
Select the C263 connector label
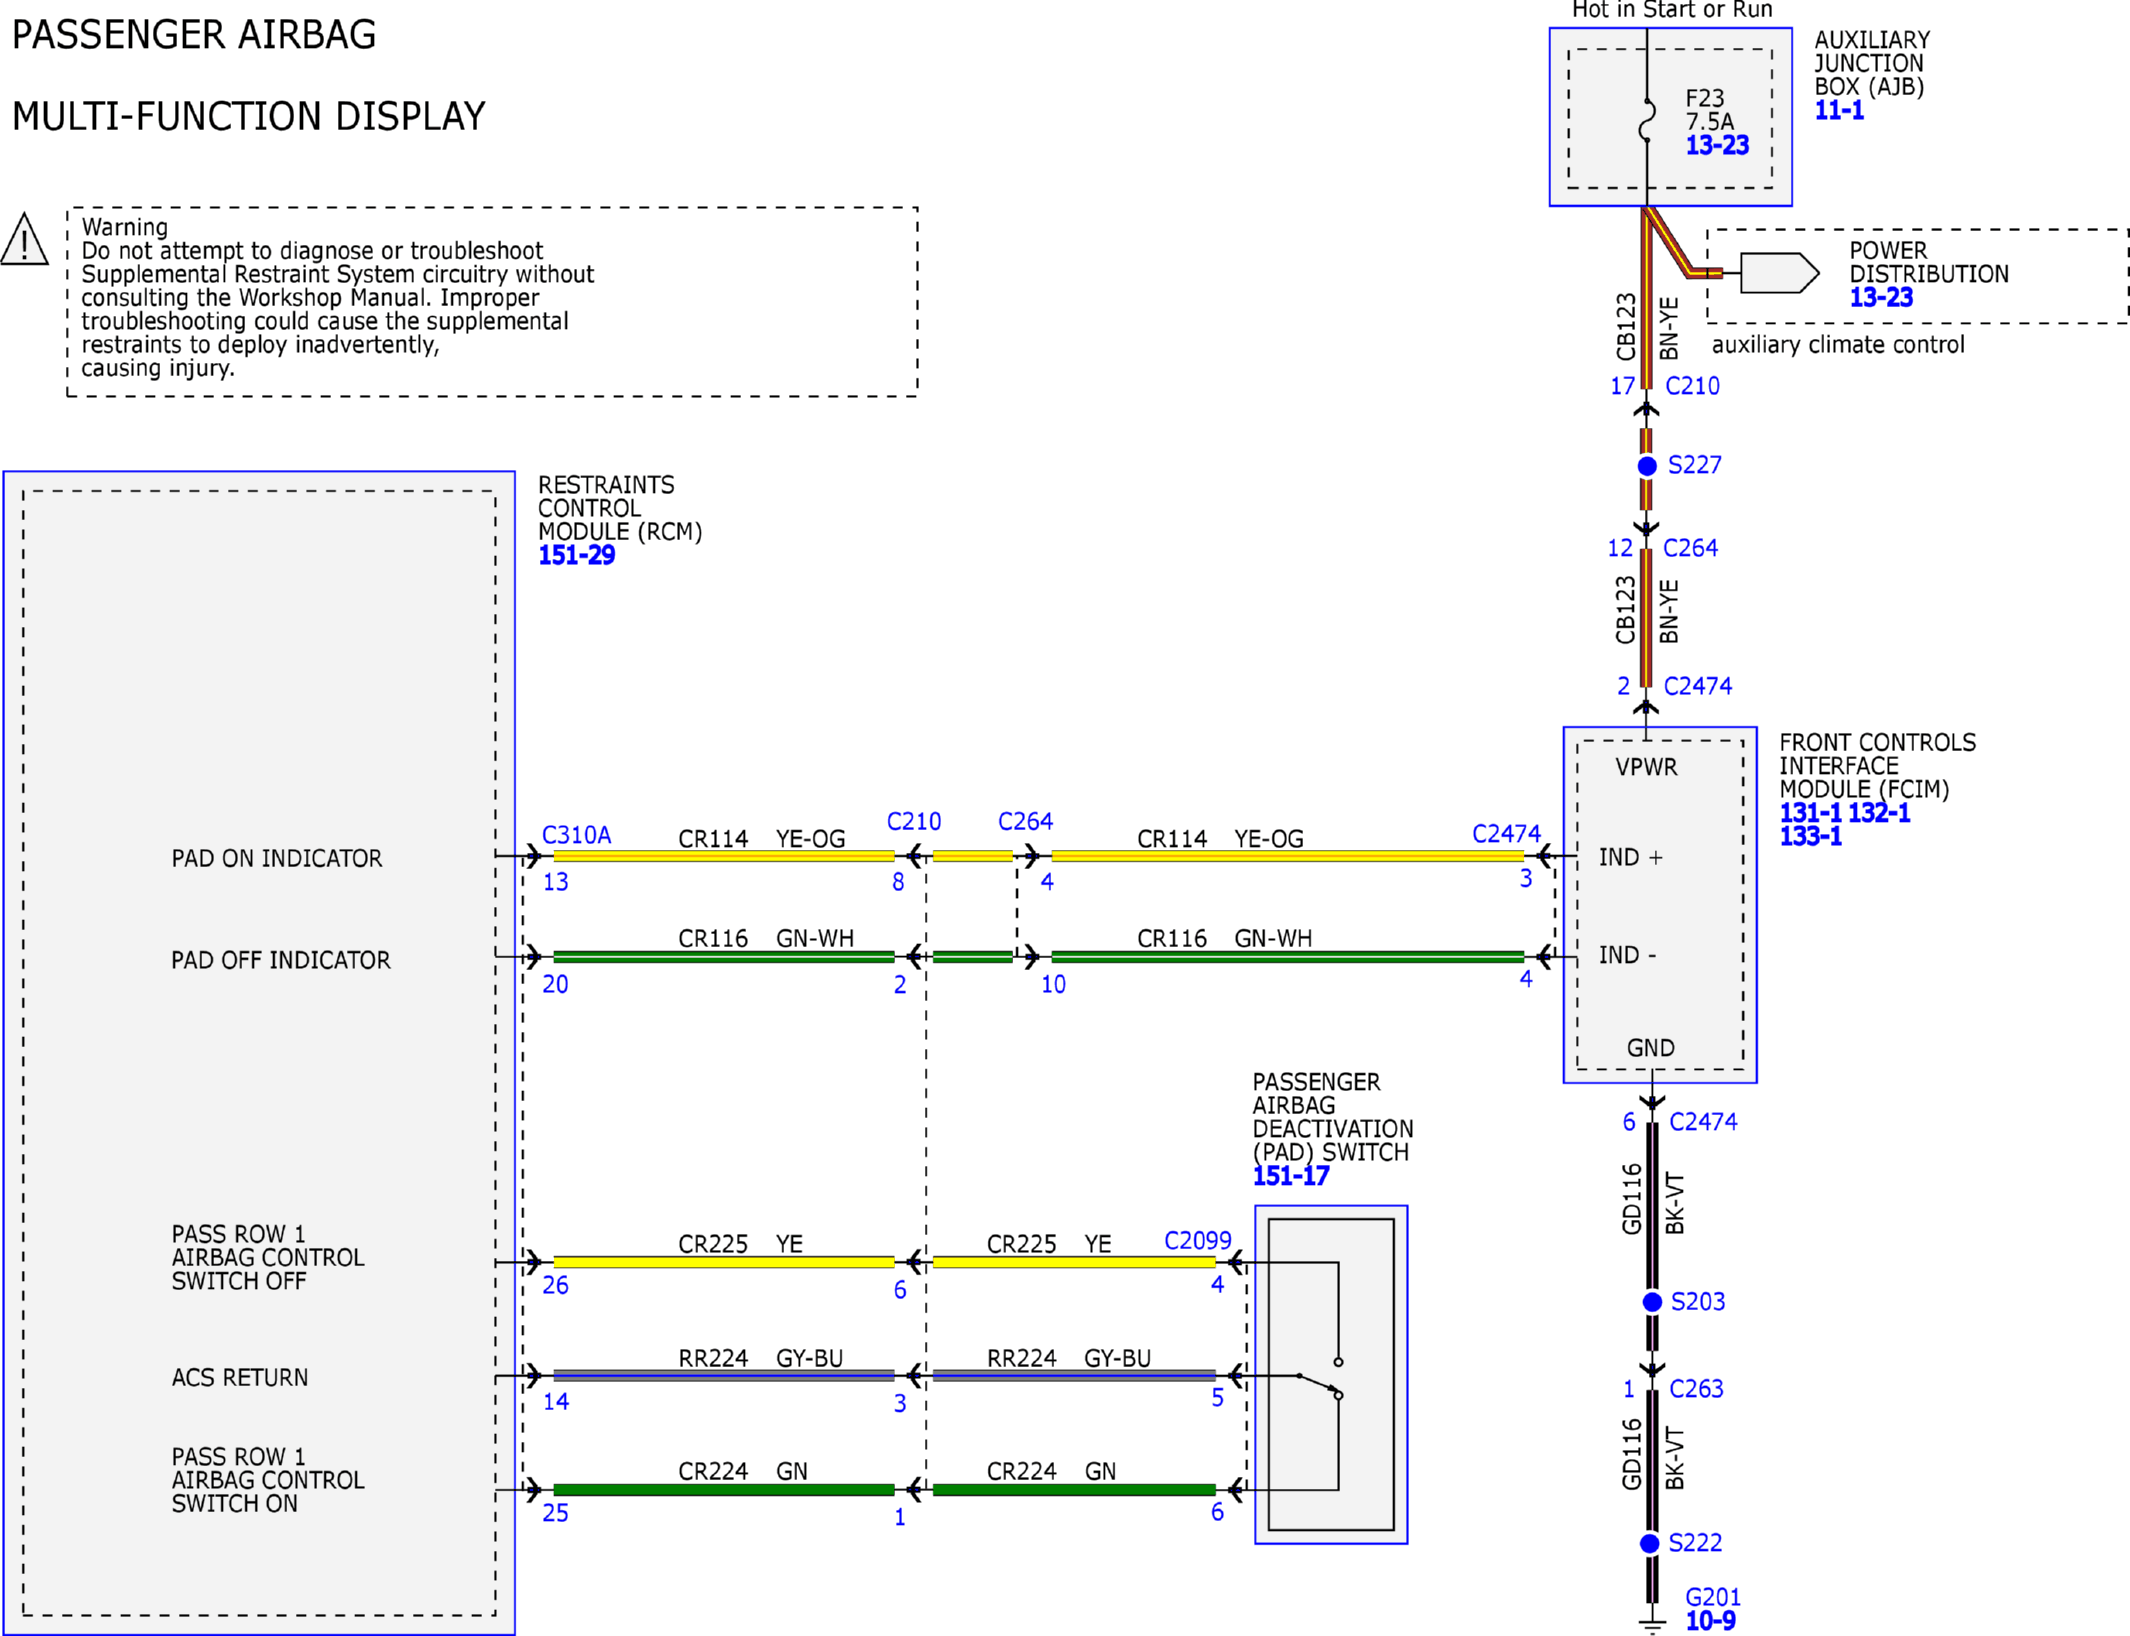point(1696,1389)
